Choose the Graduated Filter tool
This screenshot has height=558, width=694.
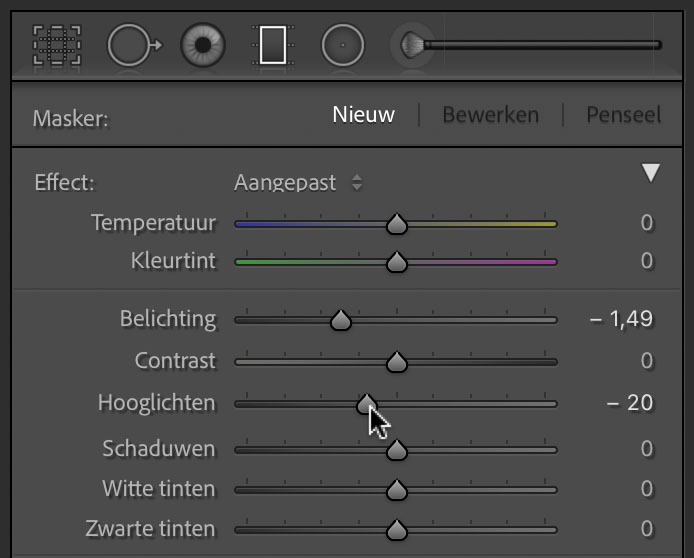click(x=273, y=45)
